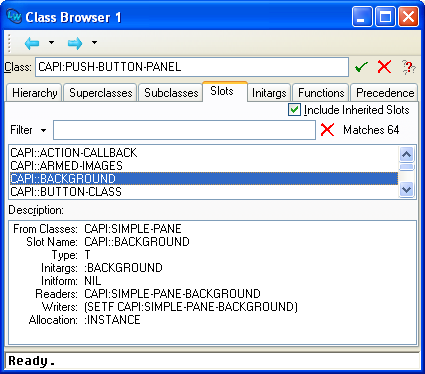Switch to the Initargs tab

(x=269, y=93)
